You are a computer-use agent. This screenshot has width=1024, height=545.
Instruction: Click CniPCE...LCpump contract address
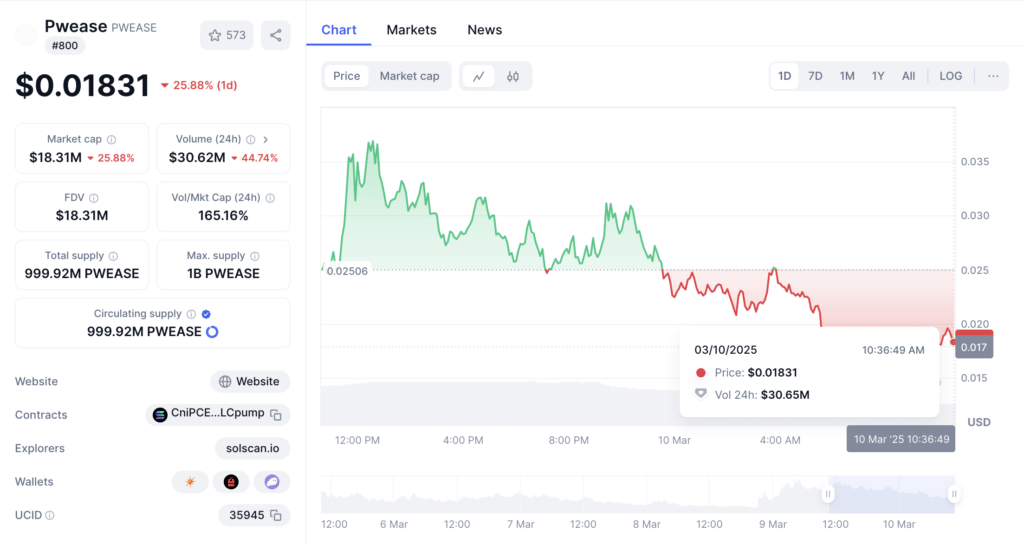pos(217,413)
